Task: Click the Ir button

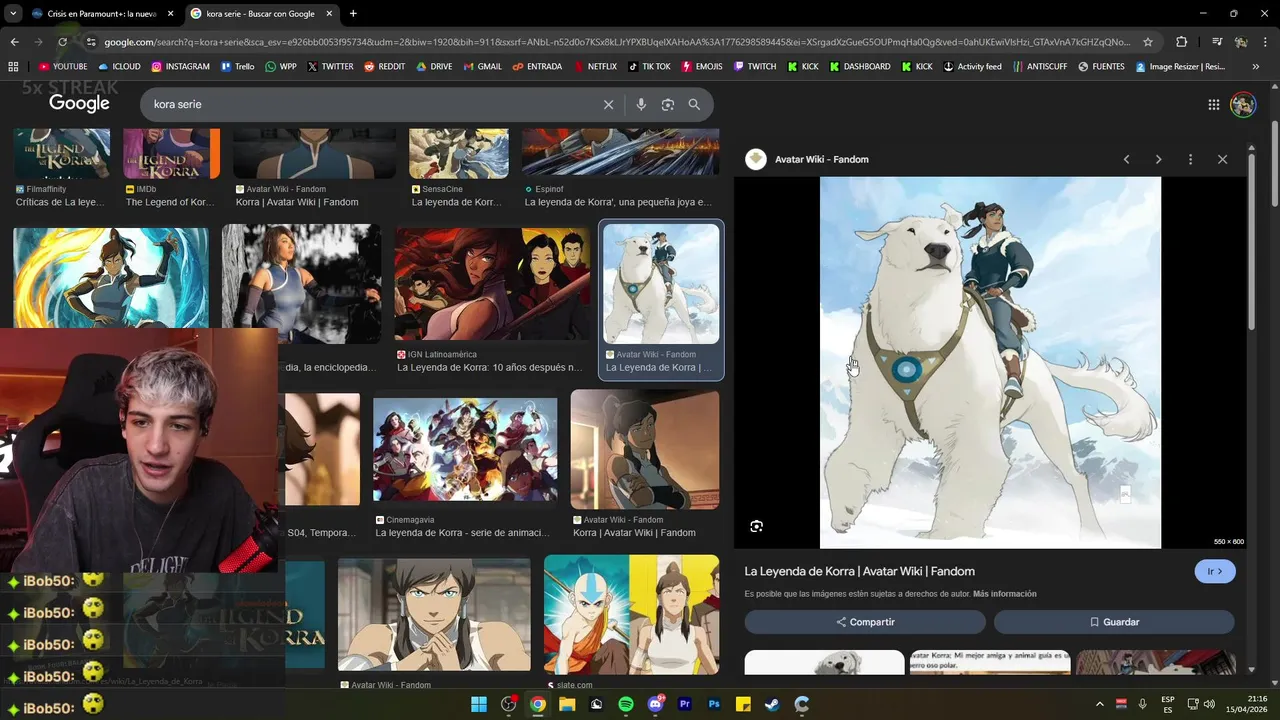Action: [x=1215, y=571]
